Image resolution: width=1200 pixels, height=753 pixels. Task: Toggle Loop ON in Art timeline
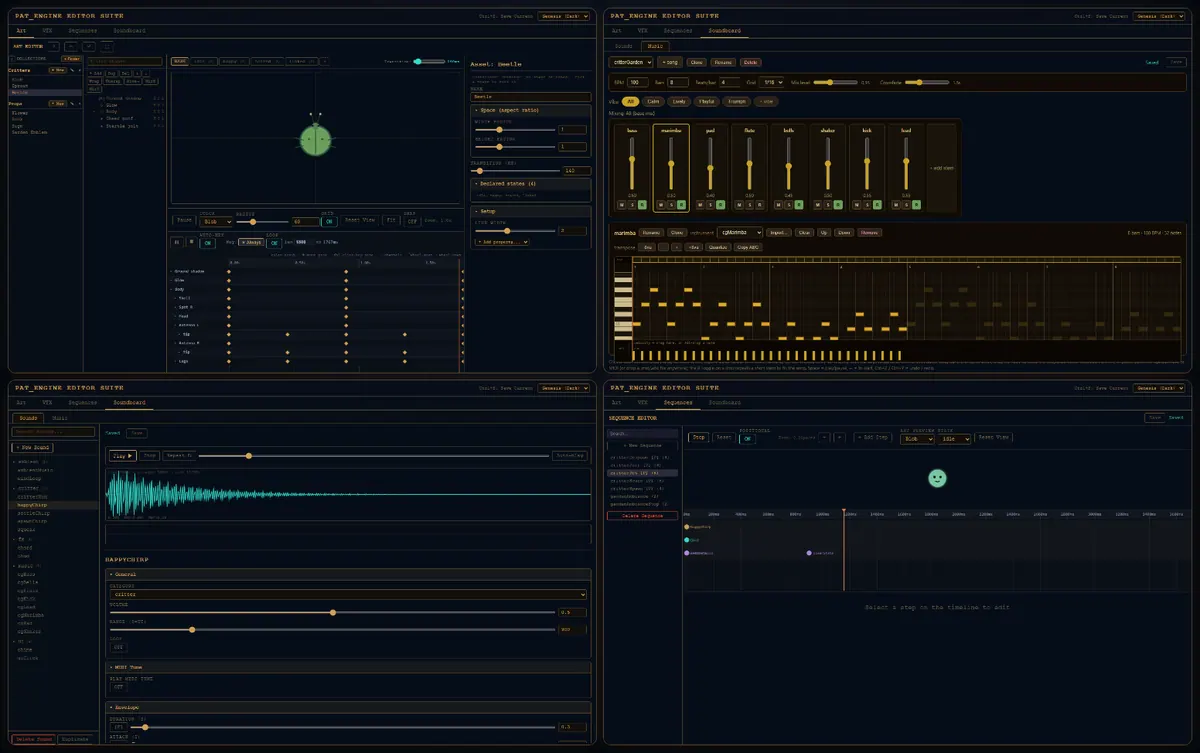[274, 243]
